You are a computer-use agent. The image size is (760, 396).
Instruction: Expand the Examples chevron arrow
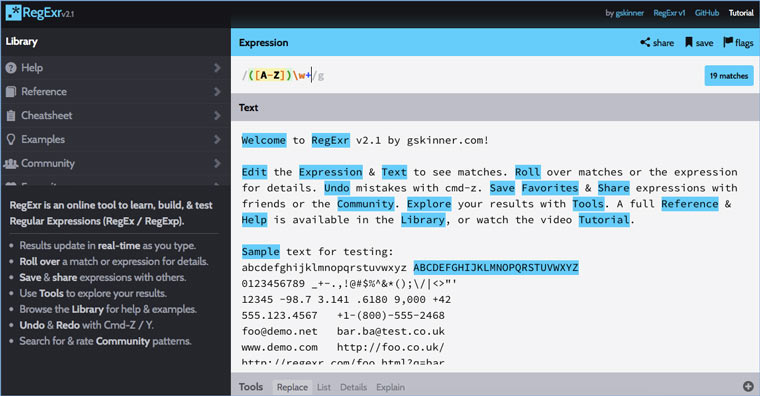pos(217,140)
